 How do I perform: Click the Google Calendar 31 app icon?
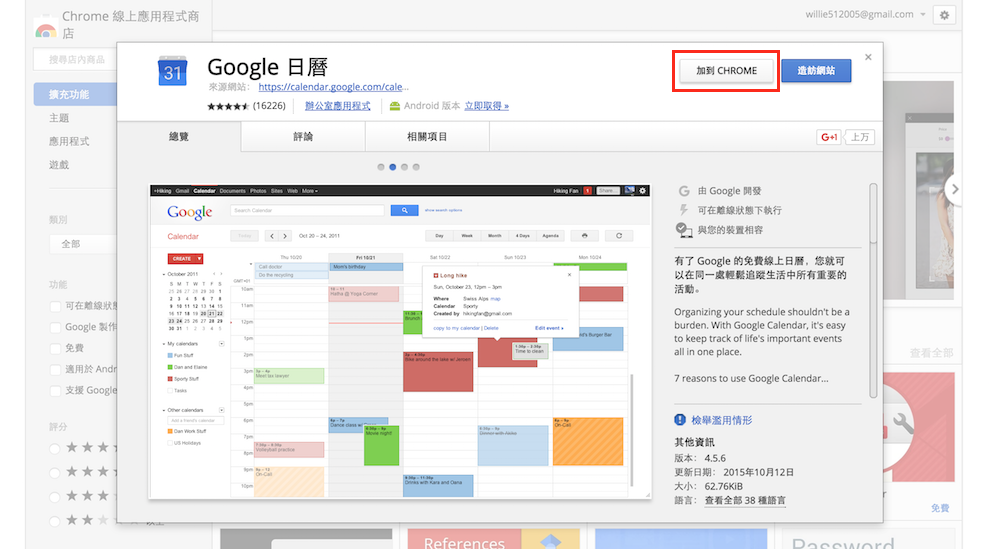click(172, 71)
